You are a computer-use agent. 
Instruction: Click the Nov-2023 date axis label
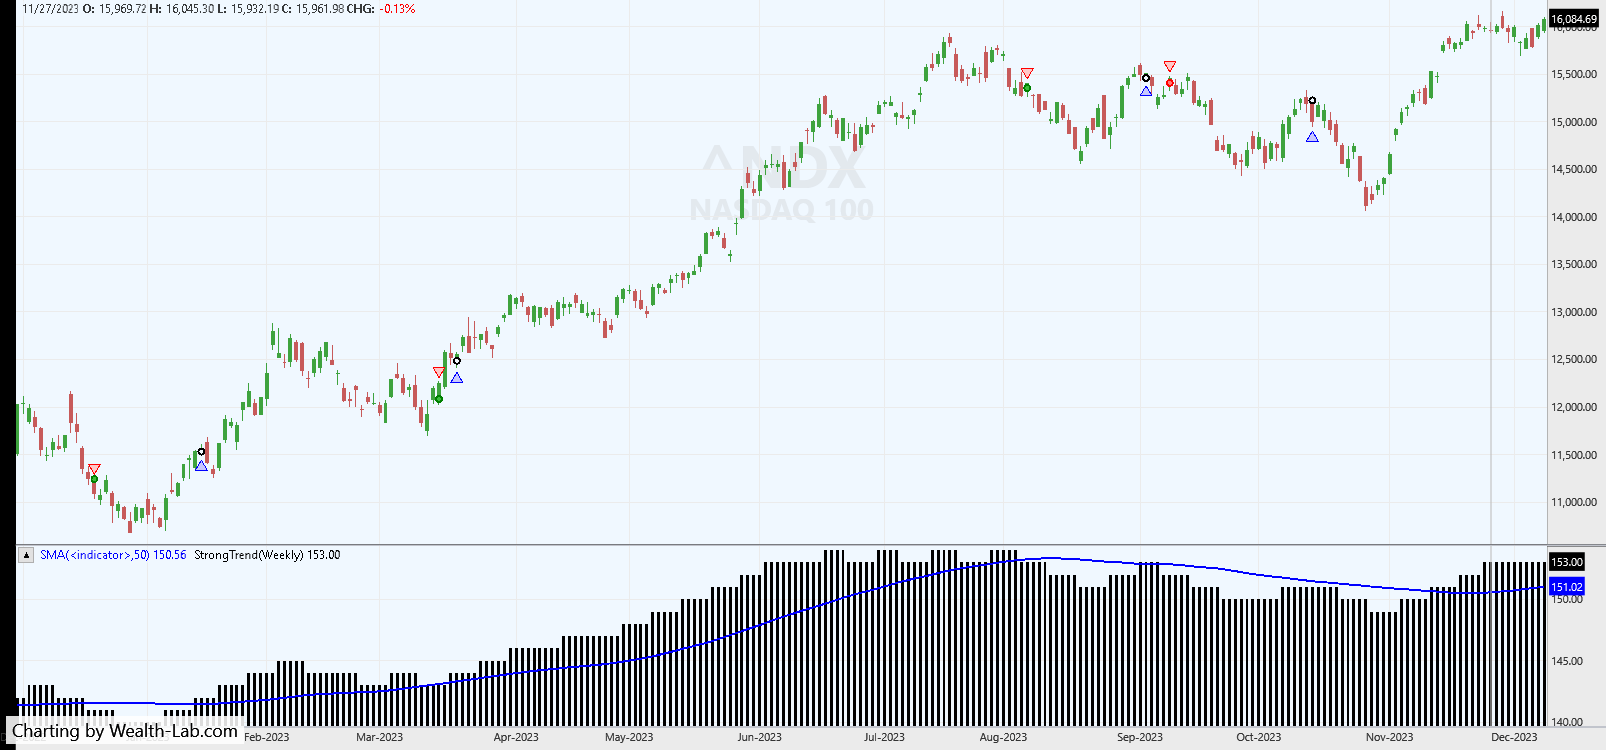click(1390, 737)
